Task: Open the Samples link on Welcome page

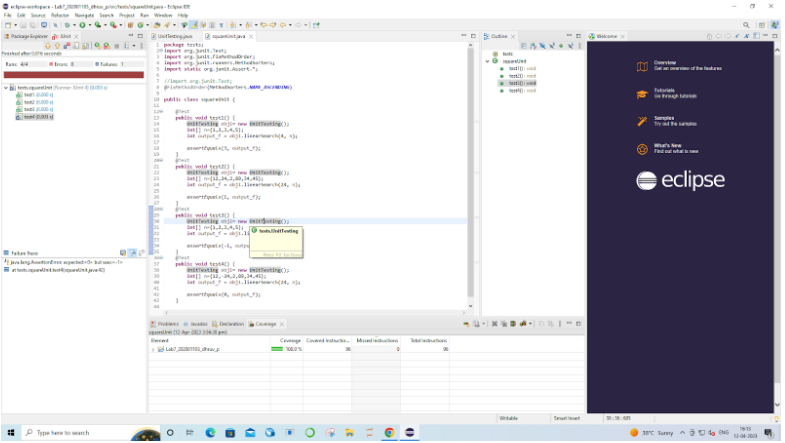Action: point(667,121)
